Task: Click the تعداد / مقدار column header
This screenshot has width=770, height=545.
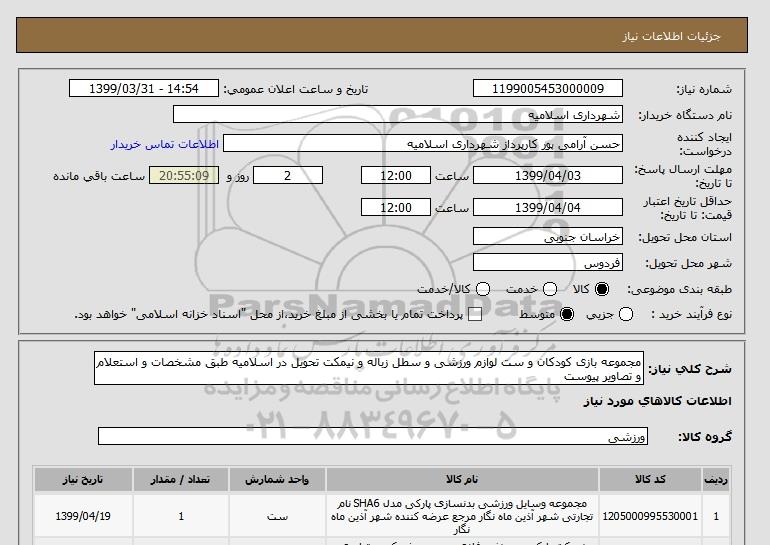Action: coord(180,479)
